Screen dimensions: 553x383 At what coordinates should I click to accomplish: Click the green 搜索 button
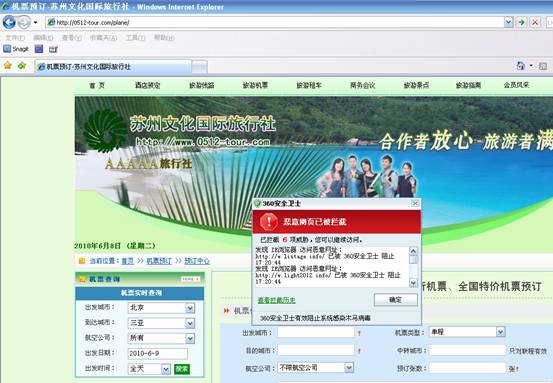coord(182,369)
